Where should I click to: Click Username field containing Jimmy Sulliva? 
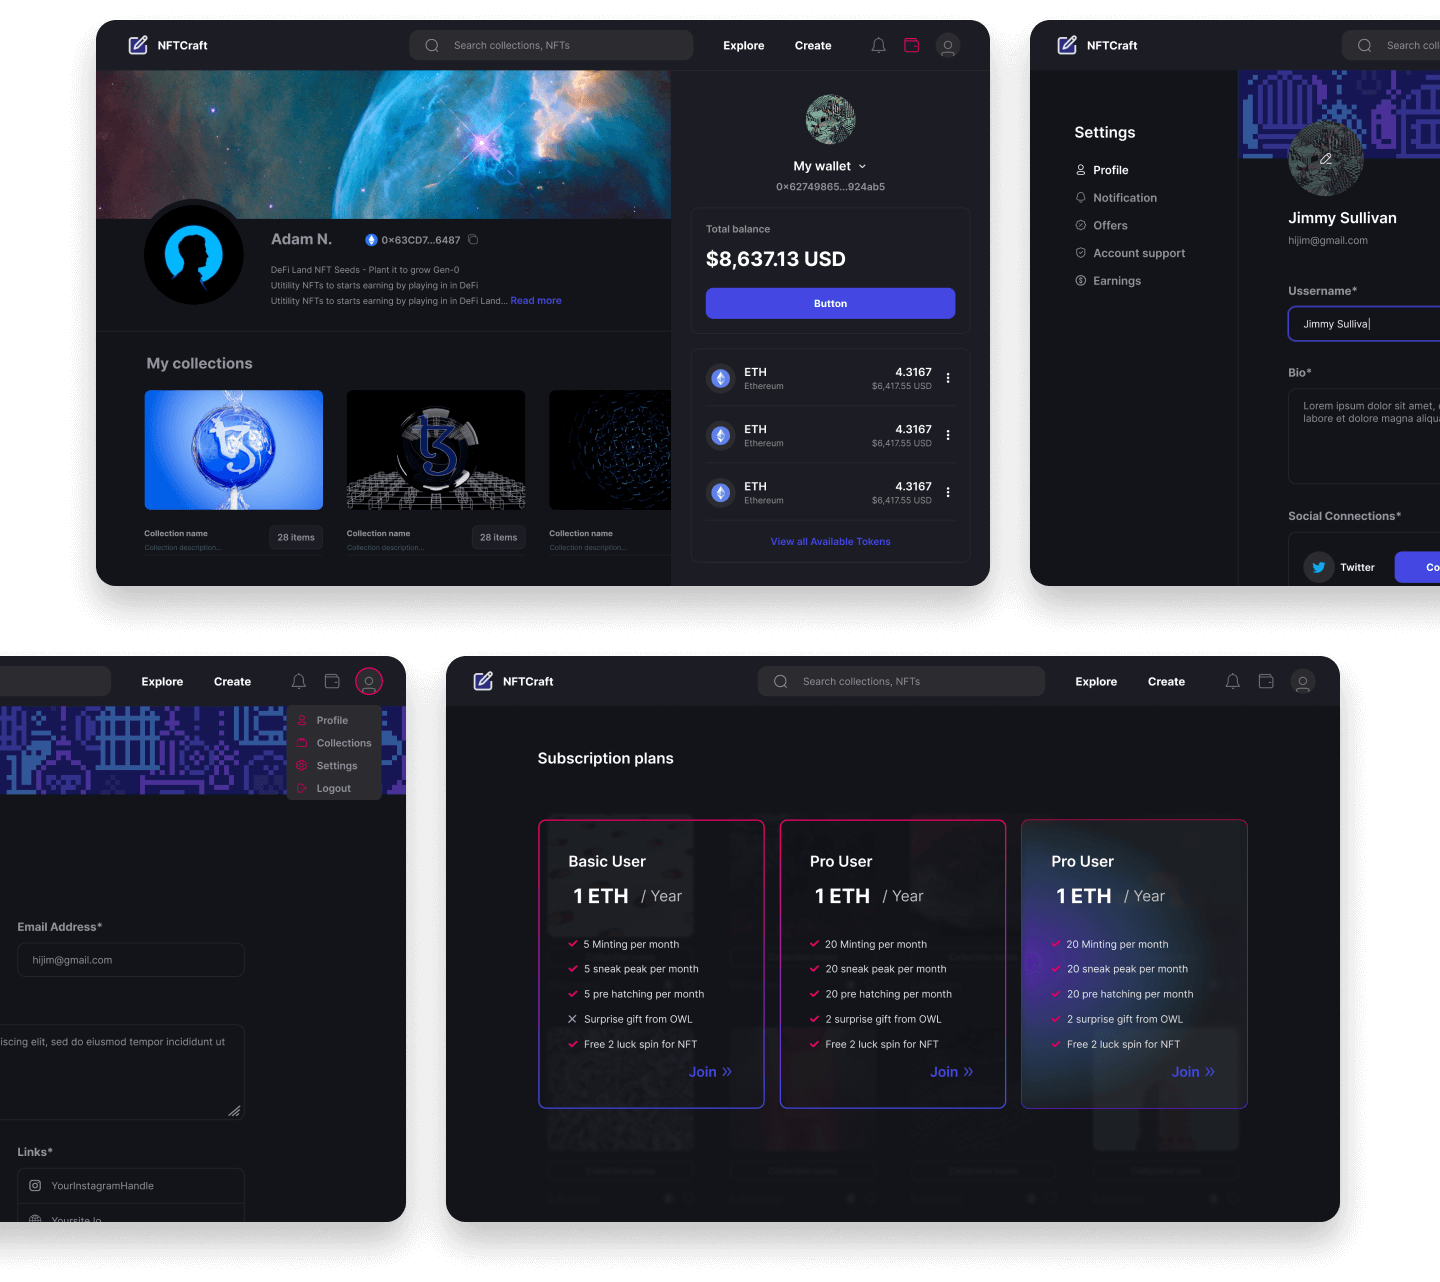[1364, 324]
